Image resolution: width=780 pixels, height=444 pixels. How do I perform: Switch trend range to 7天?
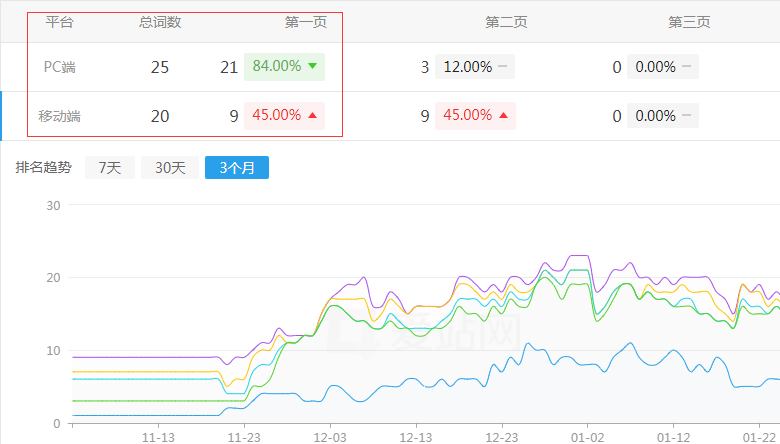[x=109, y=168]
